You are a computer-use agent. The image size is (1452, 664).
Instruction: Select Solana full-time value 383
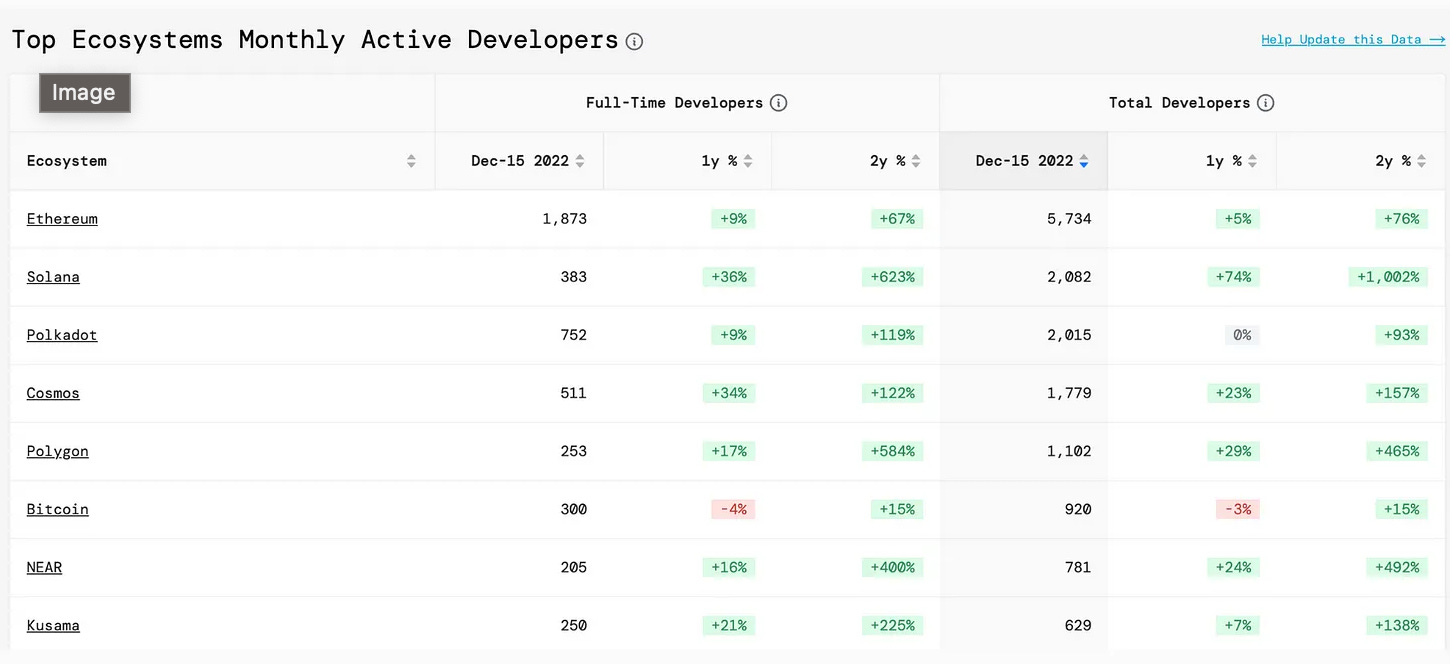(574, 277)
